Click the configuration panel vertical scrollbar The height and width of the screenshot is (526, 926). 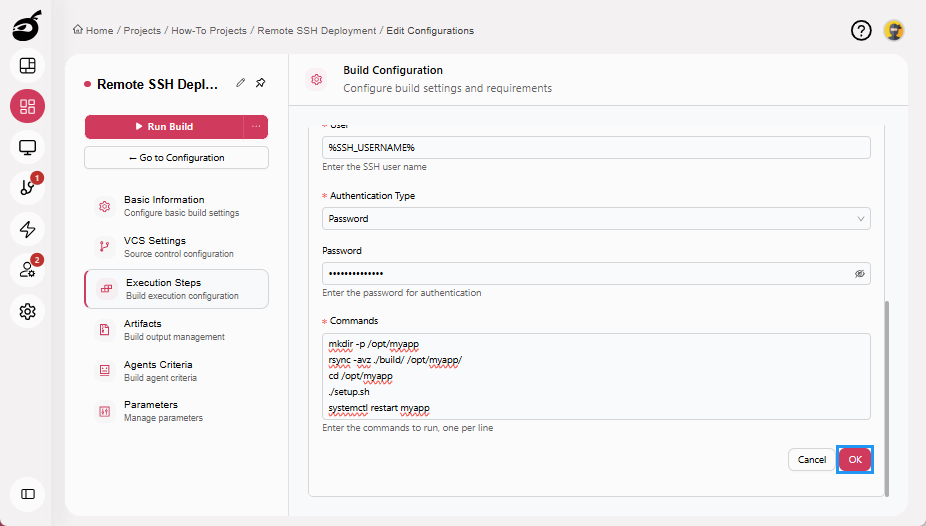pyautogui.click(x=886, y=397)
